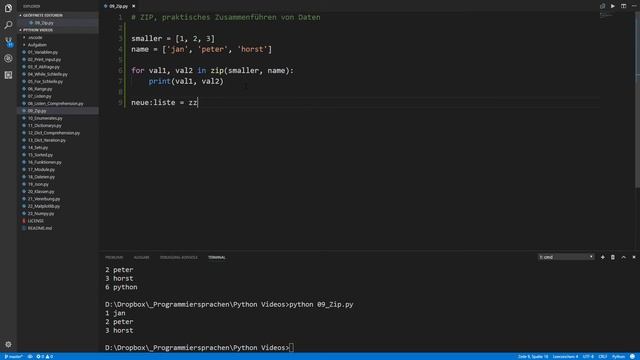Switch to the Debugging-Konsole panel tab
The width and height of the screenshot is (640, 360).
click(179, 257)
